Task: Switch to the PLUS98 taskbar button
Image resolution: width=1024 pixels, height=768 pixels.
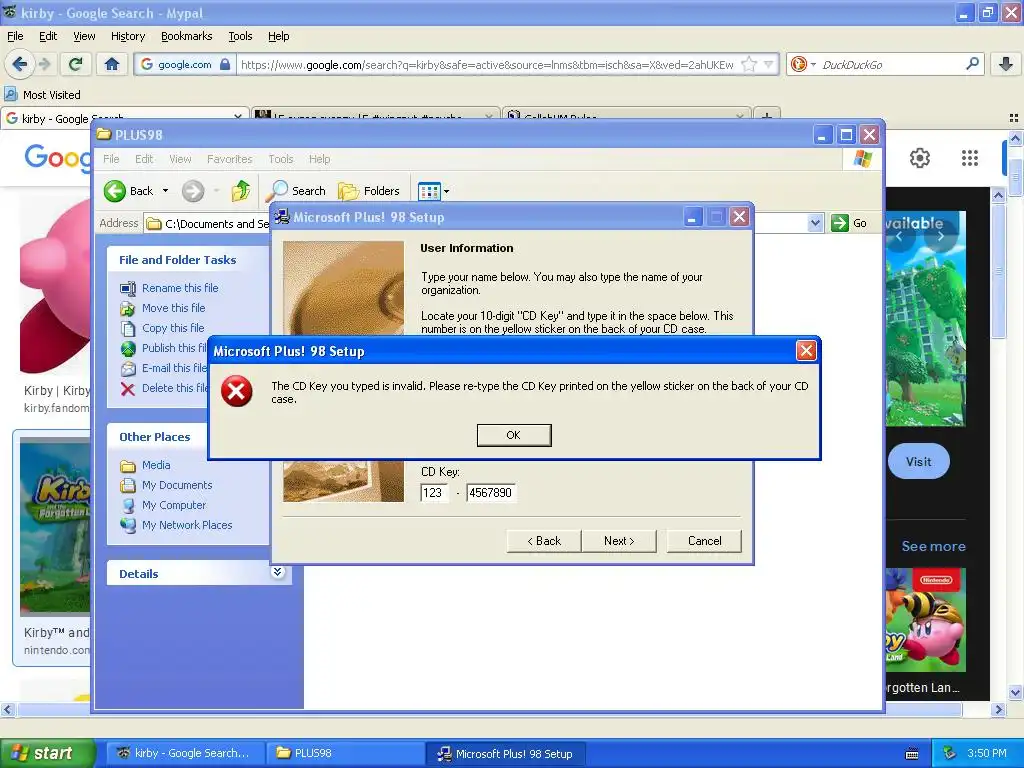Action: click(345, 753)
